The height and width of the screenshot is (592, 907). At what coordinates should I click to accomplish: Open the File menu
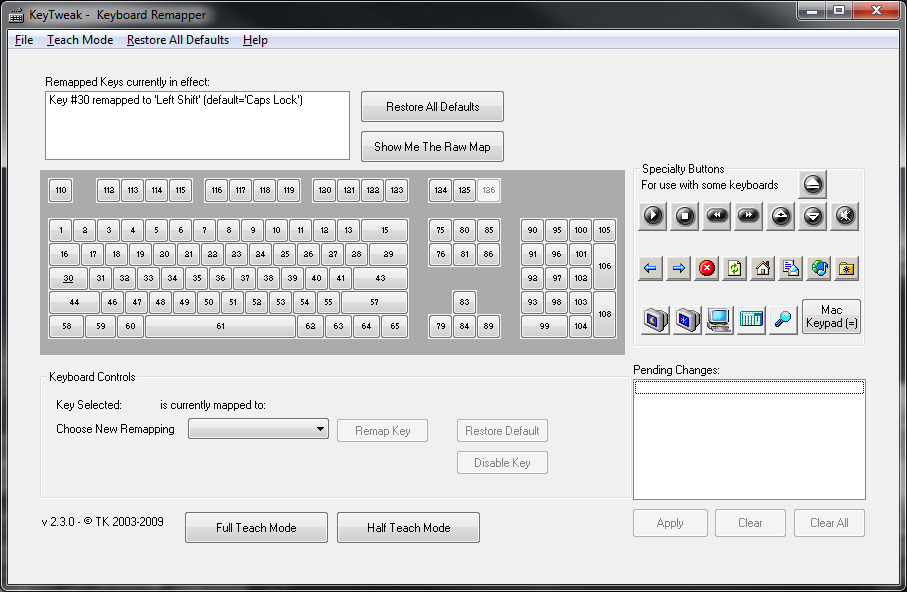(x=24, y=40)
